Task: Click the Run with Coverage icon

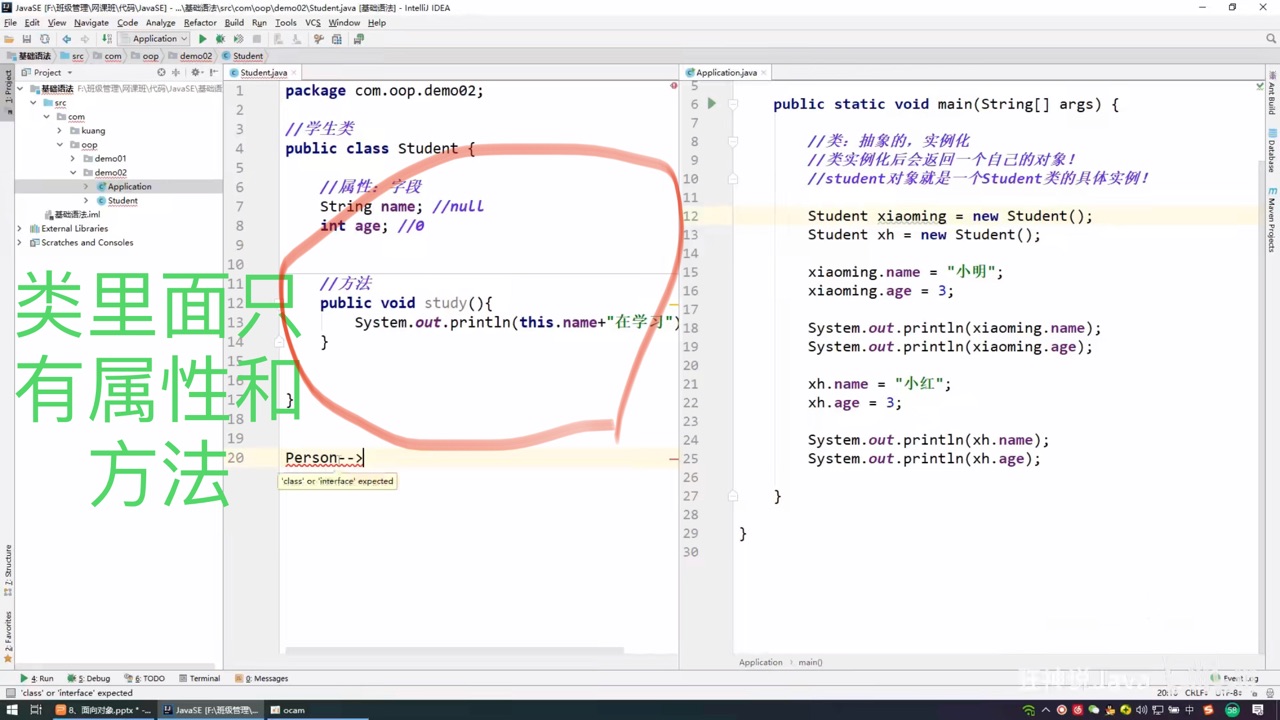Action: click(238, 39)
